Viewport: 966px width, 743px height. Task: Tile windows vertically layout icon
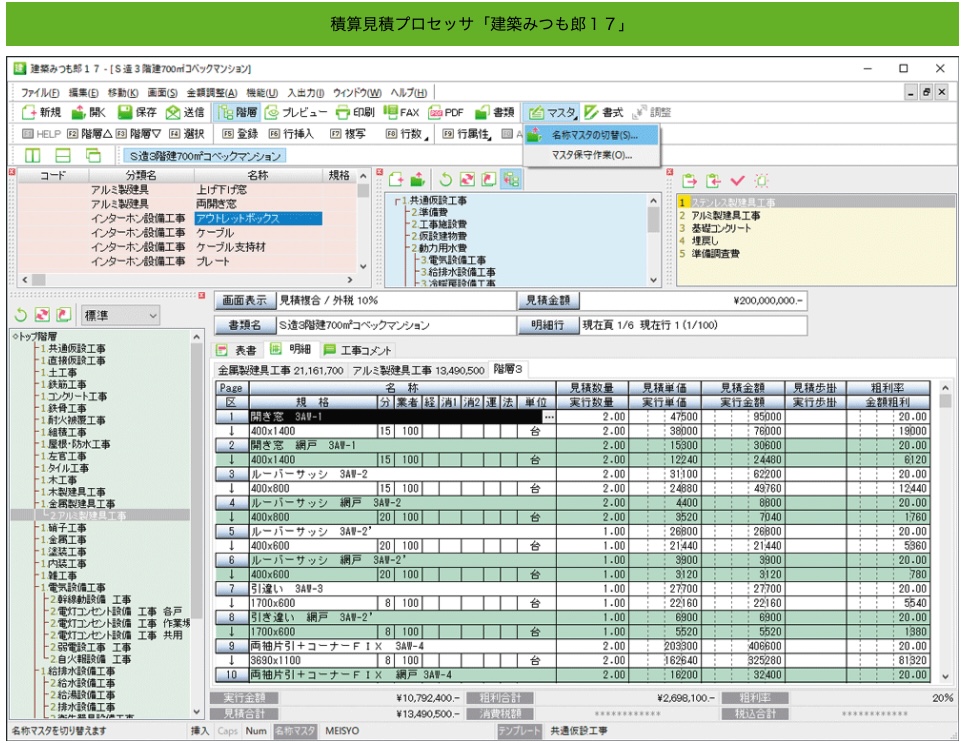click(32, 156)
